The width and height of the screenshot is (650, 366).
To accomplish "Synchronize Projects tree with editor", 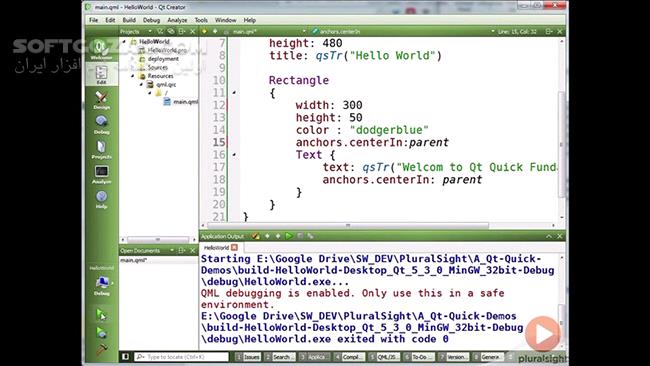I will tap(171, 32).
